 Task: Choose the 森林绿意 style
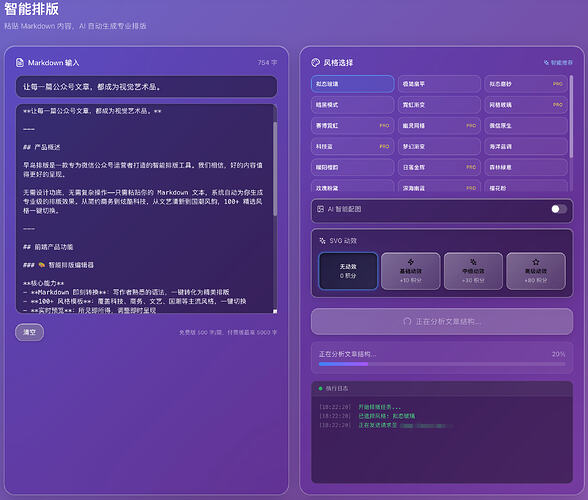pos(526,167)
